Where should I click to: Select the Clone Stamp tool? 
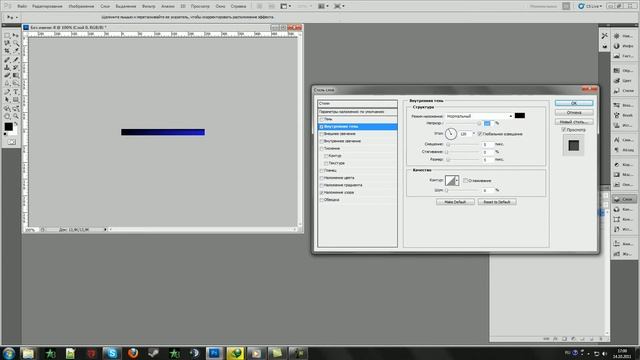tap(7, 67)
